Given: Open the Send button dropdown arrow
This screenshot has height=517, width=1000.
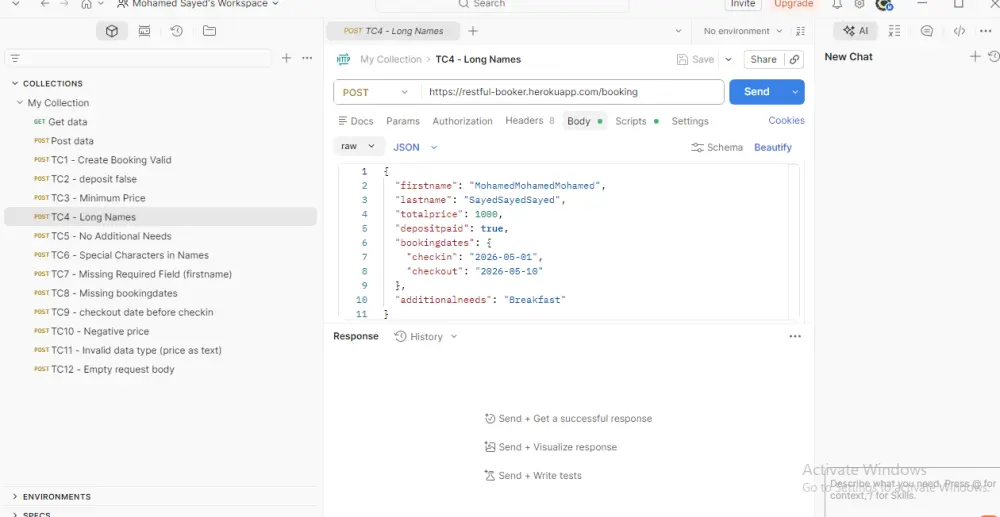Looking at the screenshot, I should [795, 92].
